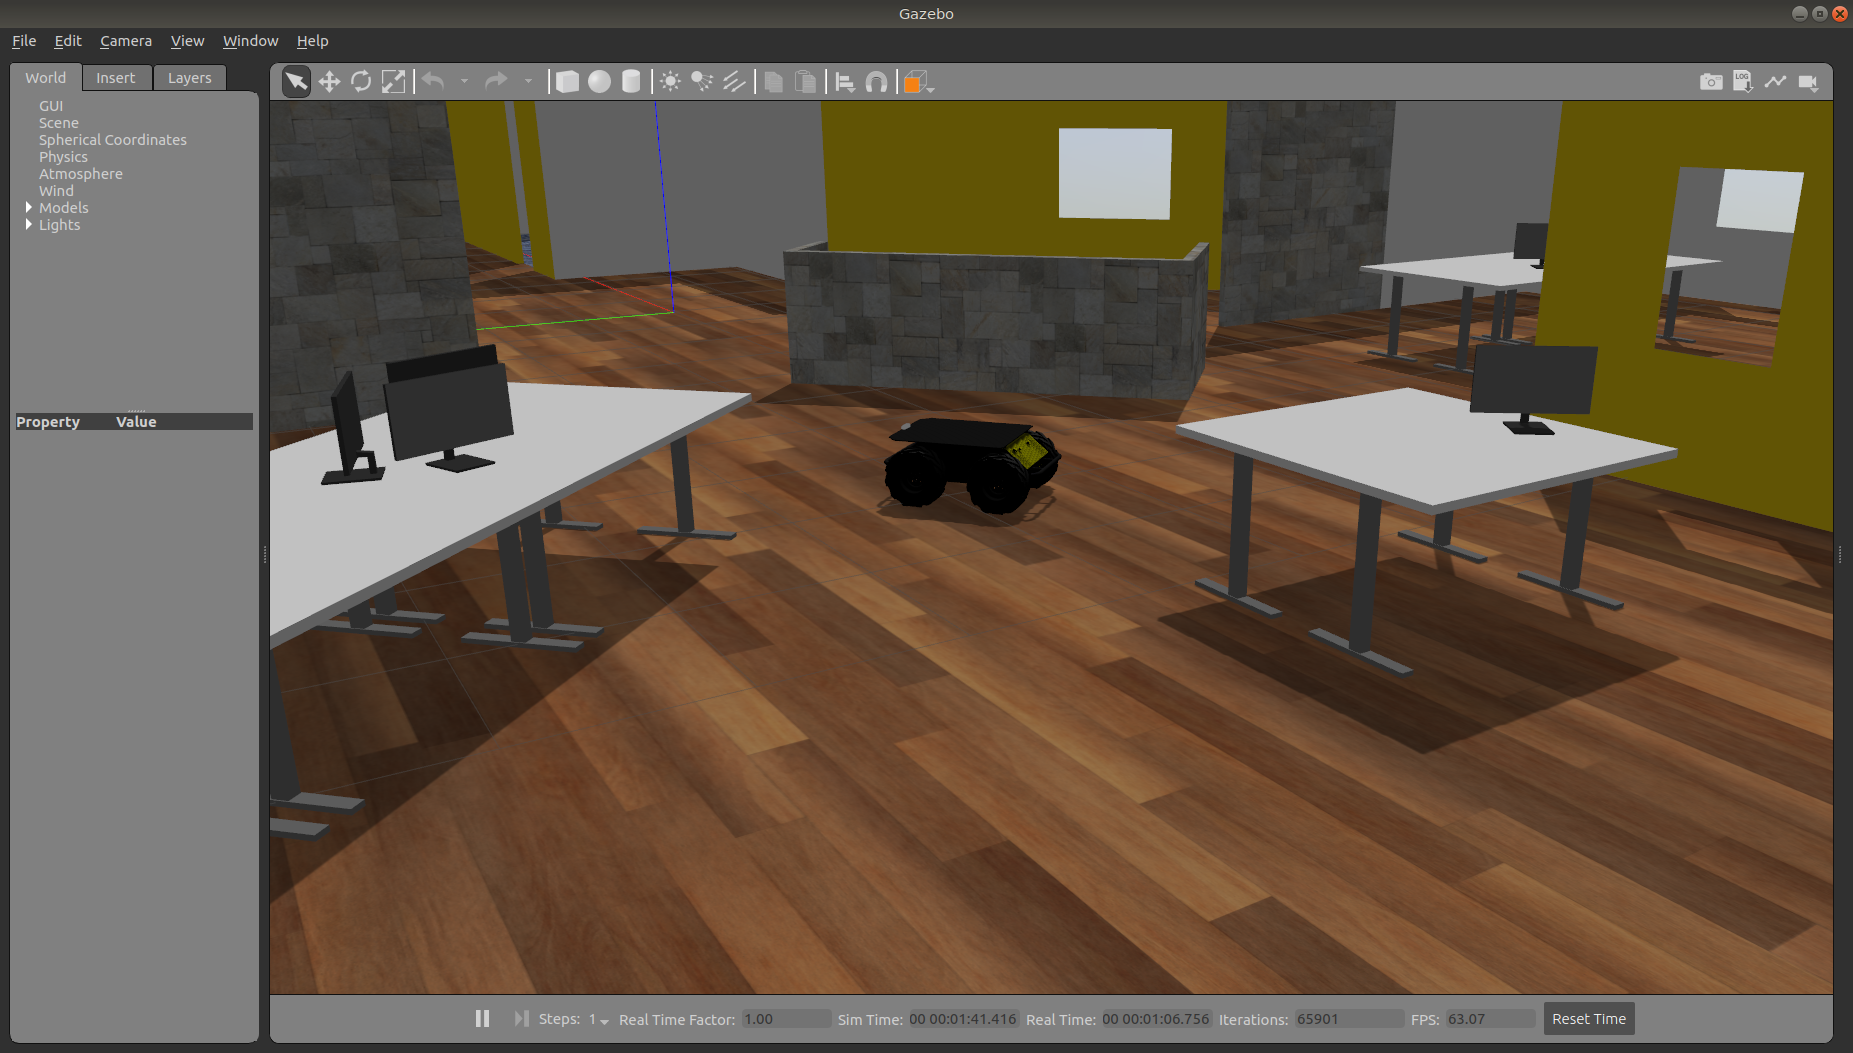Select the Translate mode tool
The width and height of the screenshot is (1853, 1053).
(x=329, y=82)
